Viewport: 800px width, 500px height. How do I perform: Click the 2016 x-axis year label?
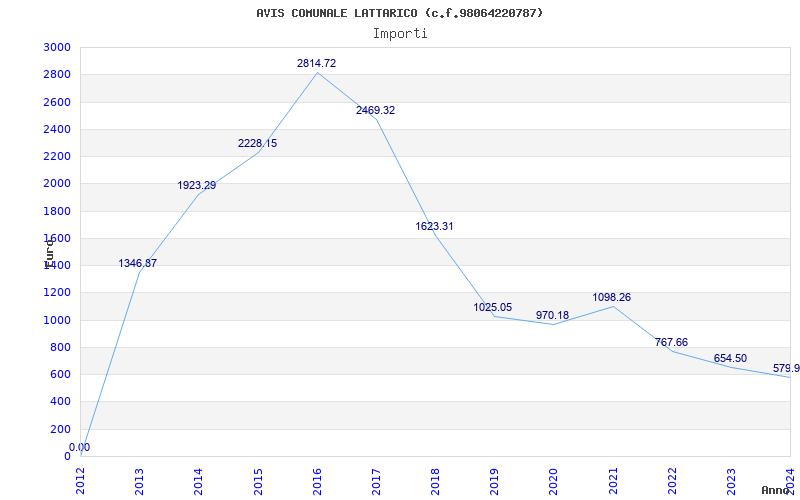coord(317,482)
